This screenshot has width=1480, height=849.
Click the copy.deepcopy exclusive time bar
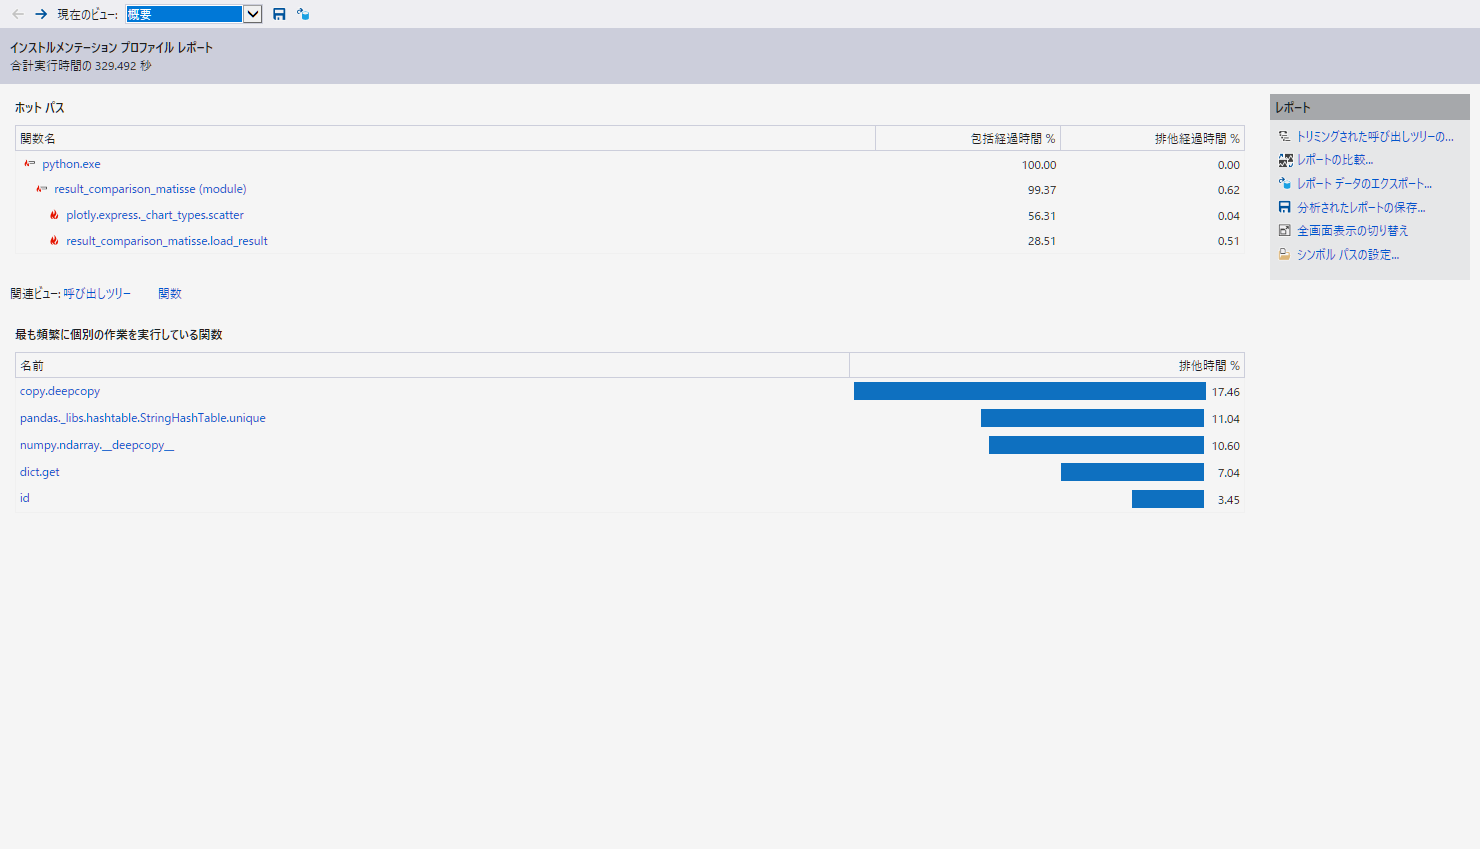click(1030, 391)
